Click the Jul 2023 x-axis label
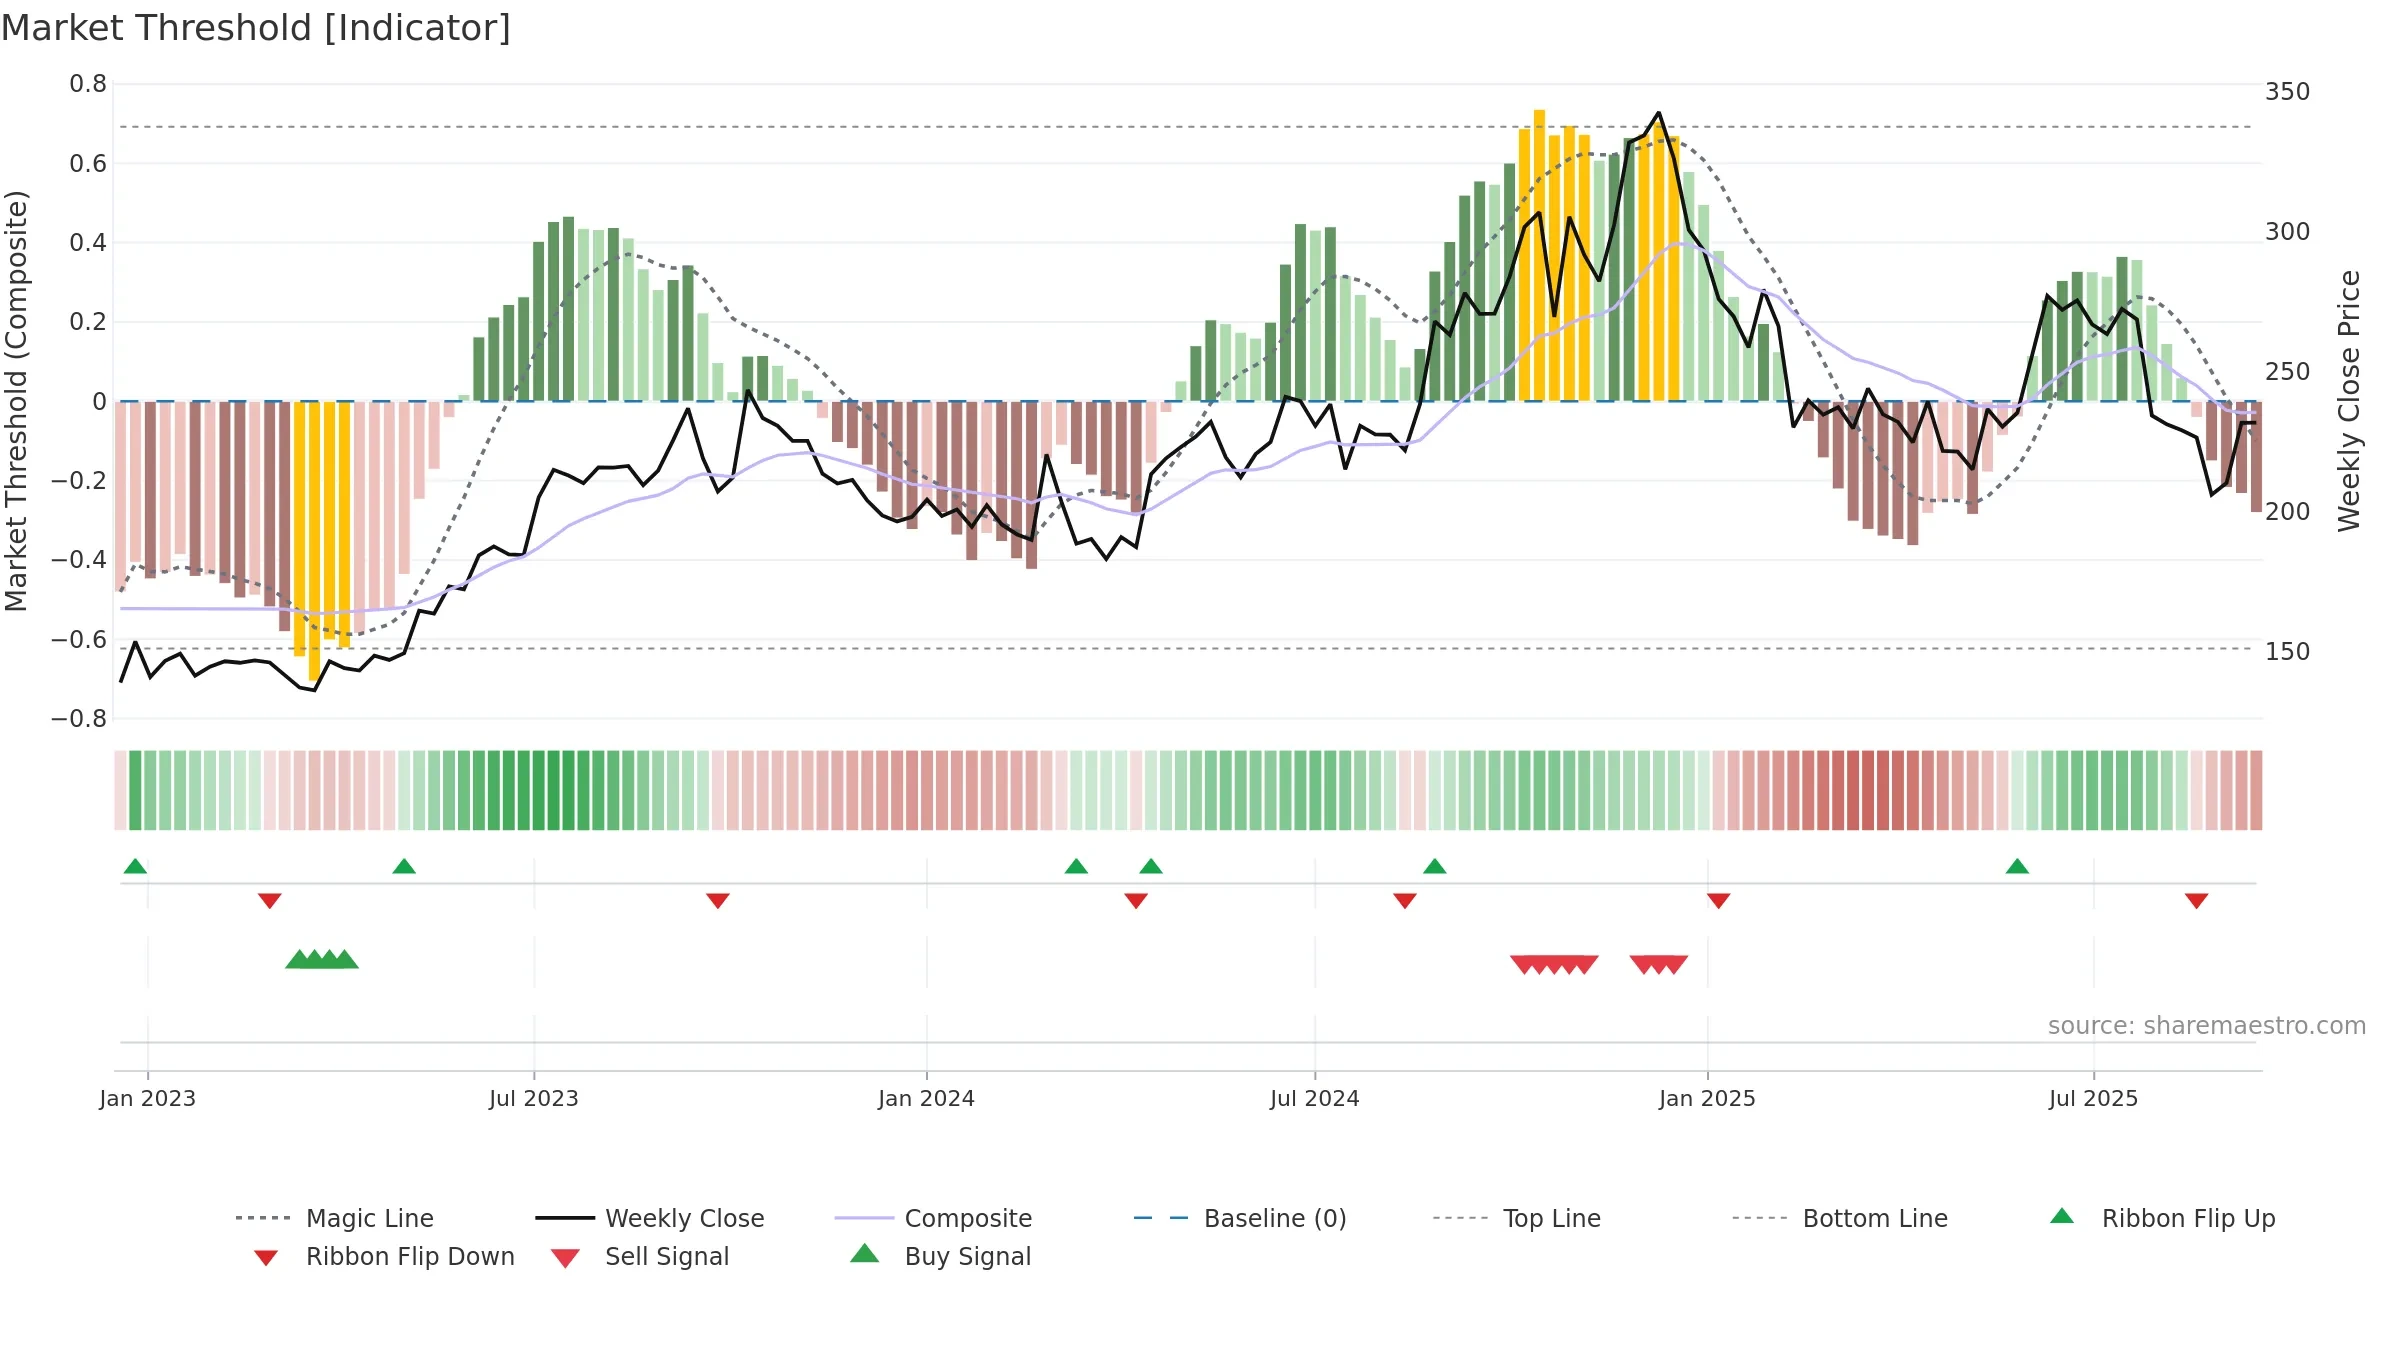The image size is (2400, 1350). pyautogui.click(x=534, y=1098)
